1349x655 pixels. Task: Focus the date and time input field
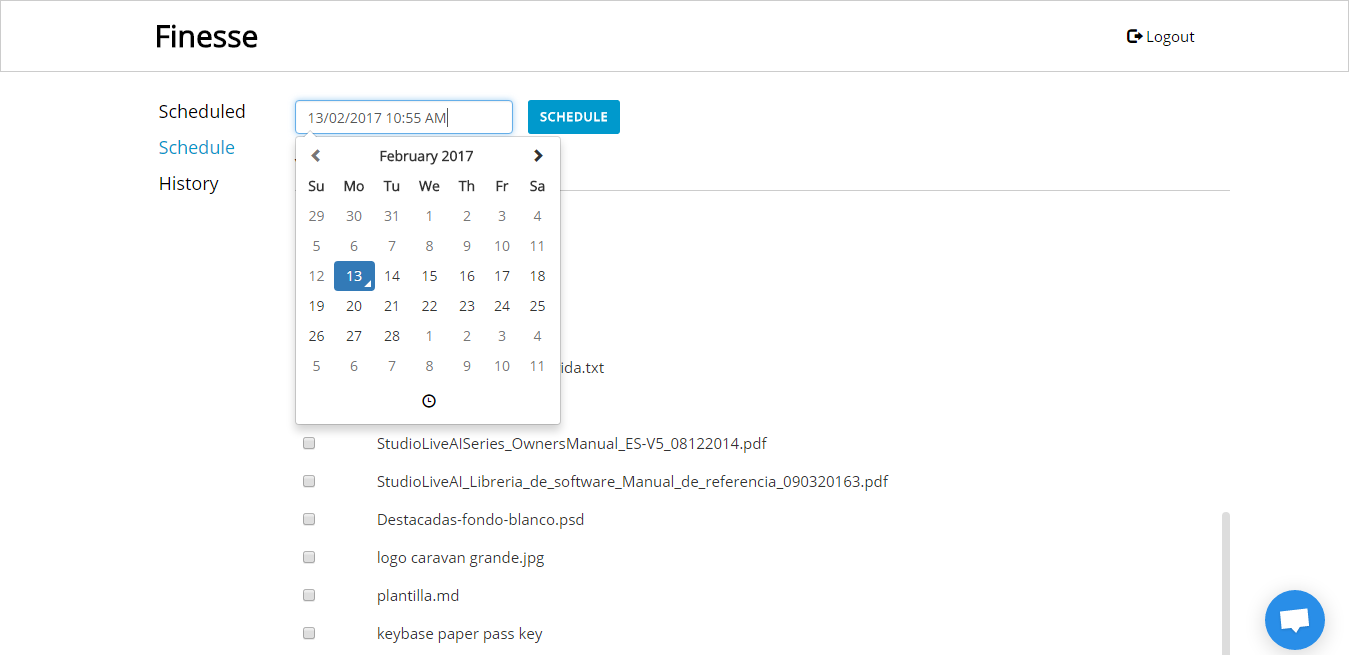[x=404, y=117]
